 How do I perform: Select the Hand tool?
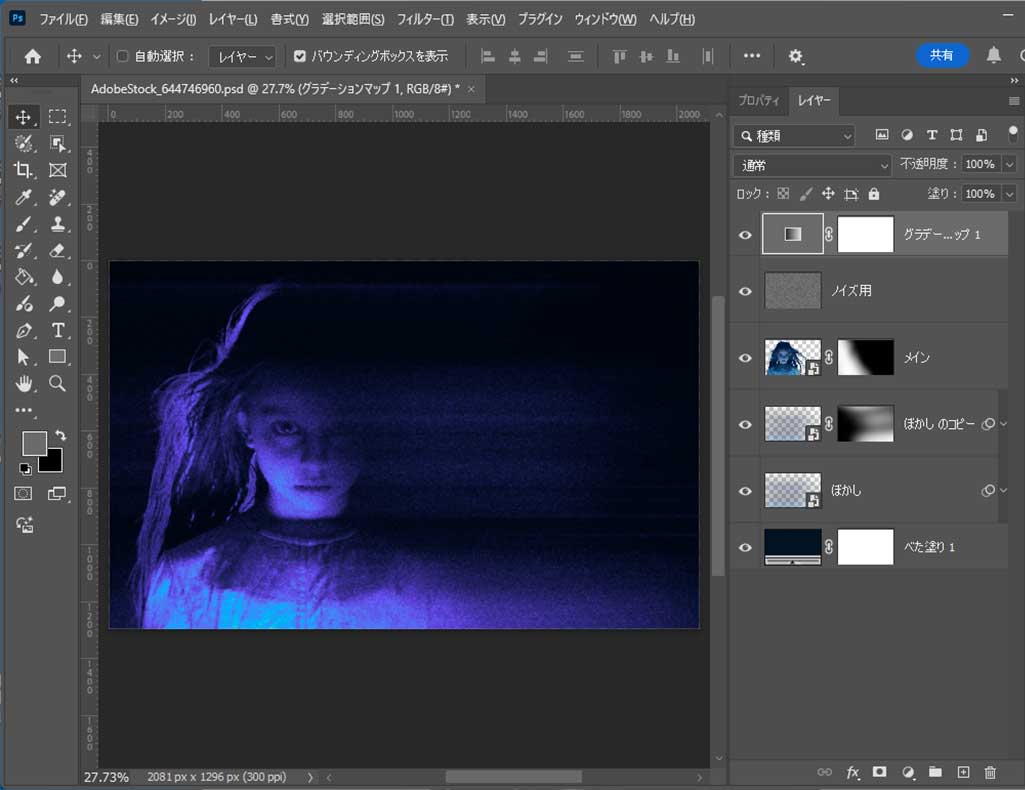click(x=24, y=383)
